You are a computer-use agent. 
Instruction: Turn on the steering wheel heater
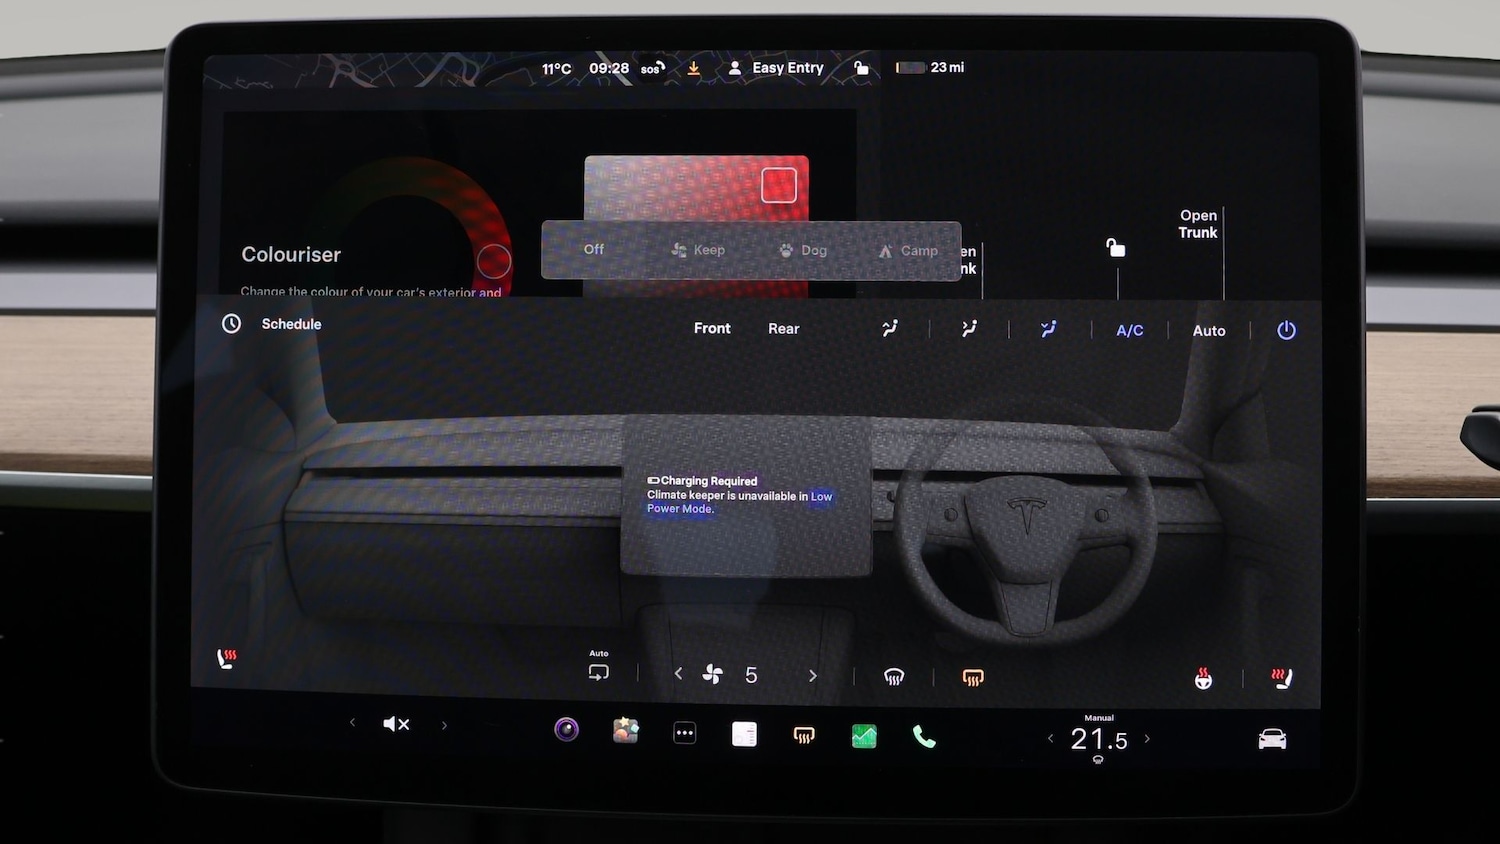(x=1203, y=679)
